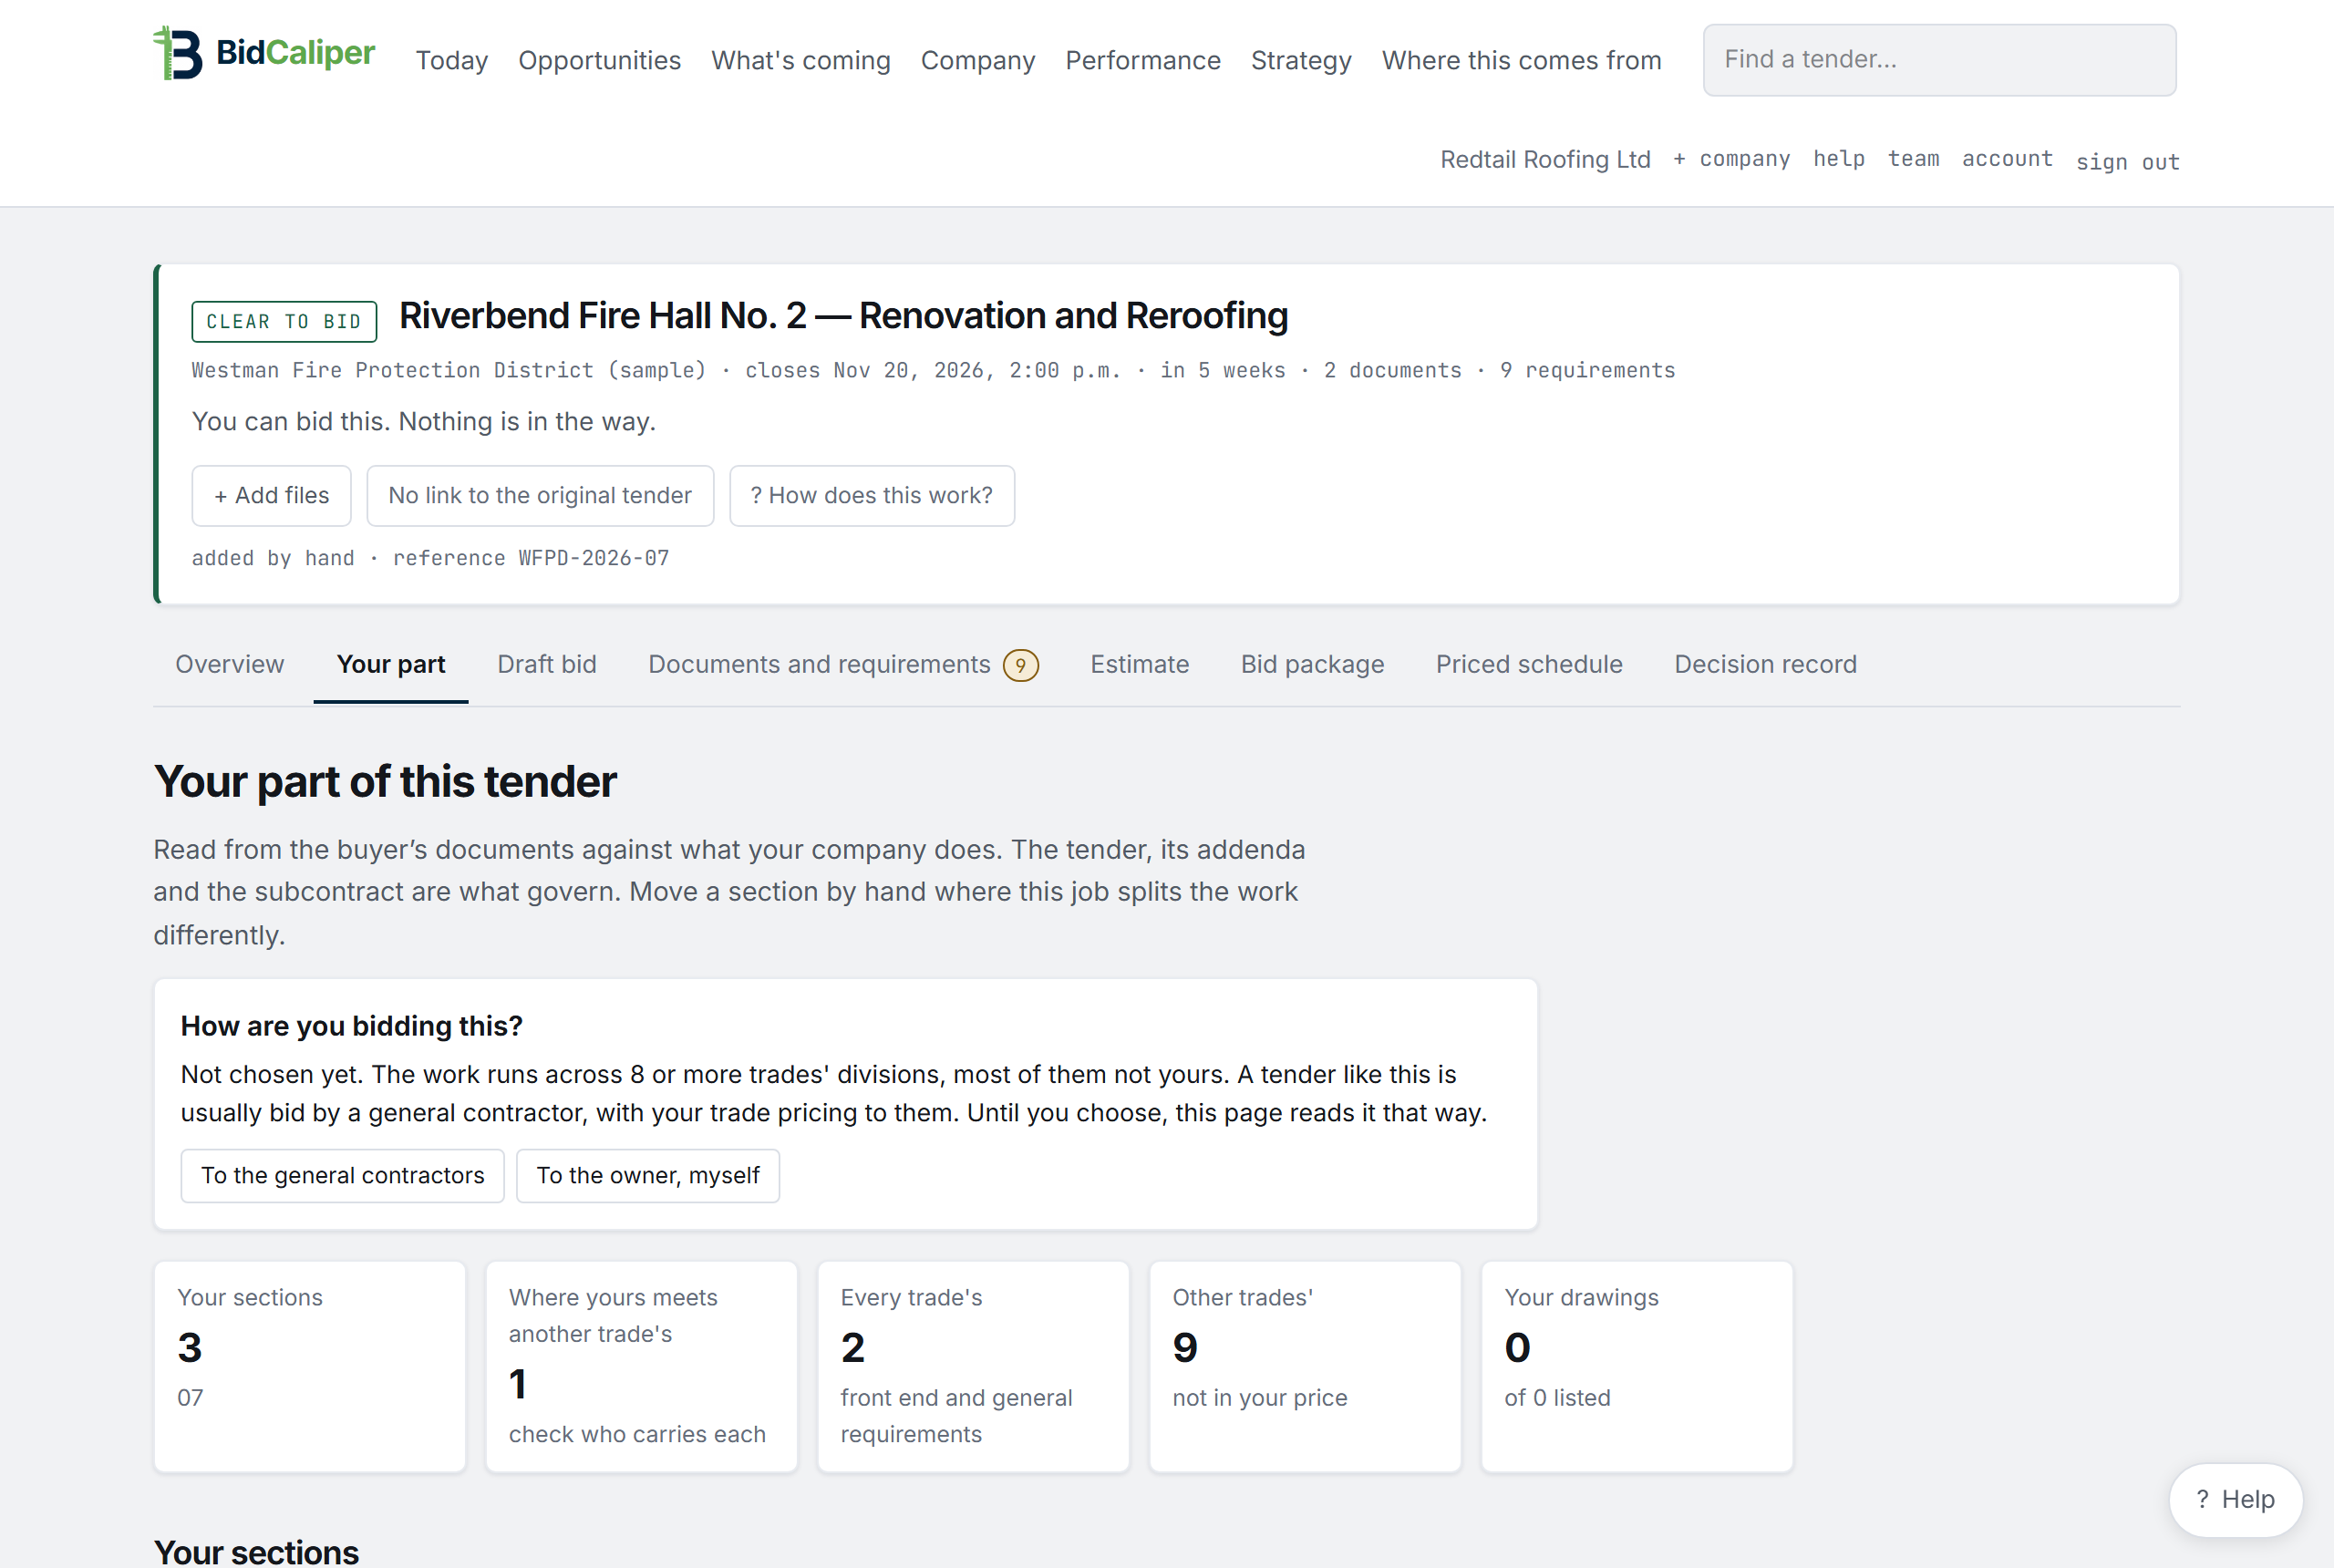Choose 'To the general contractors' option
This screenshot has height=1568, width=2334.
tap(342, 1175)
